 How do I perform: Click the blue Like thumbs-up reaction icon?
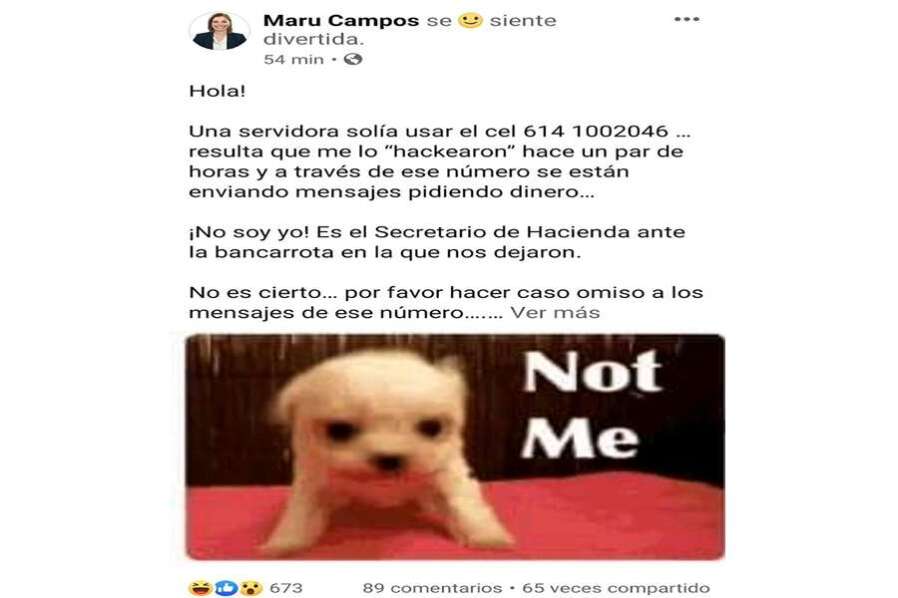[226, 588]
